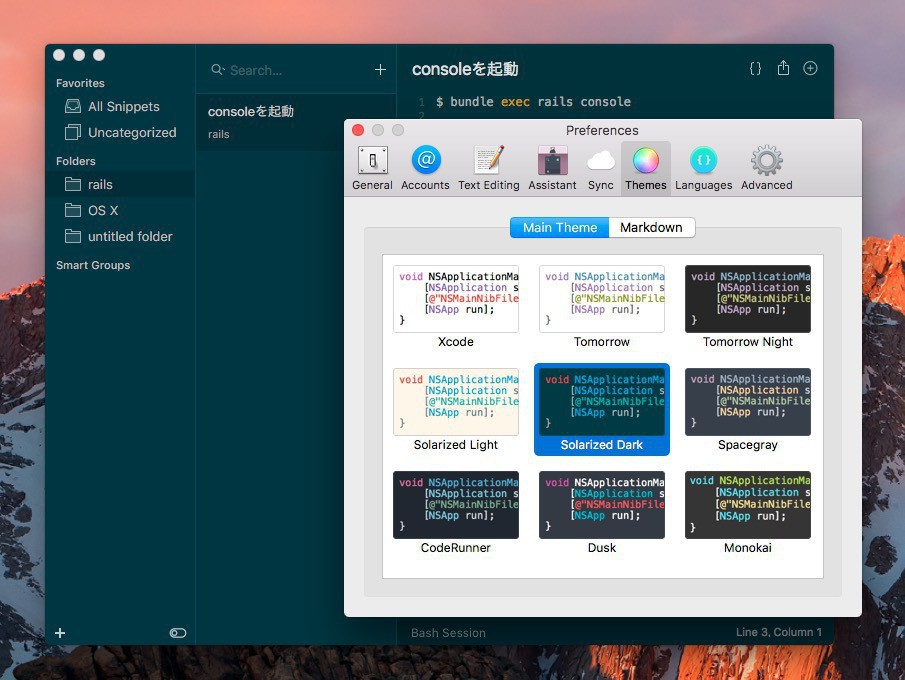Select the Solarized Light theme swatch
905x680 pixels.
point(456,402)
